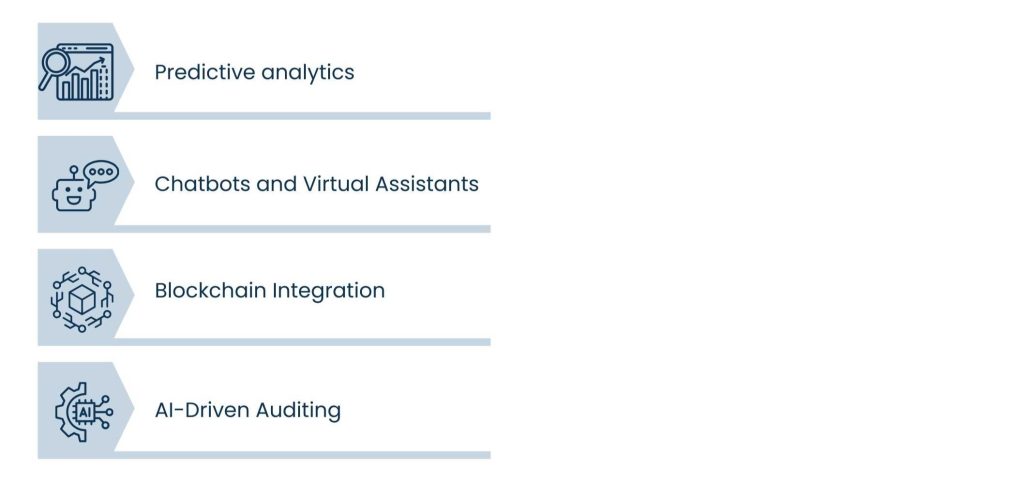Click the underline bar below Chatbots row
1024x483 pixels.
300,229
